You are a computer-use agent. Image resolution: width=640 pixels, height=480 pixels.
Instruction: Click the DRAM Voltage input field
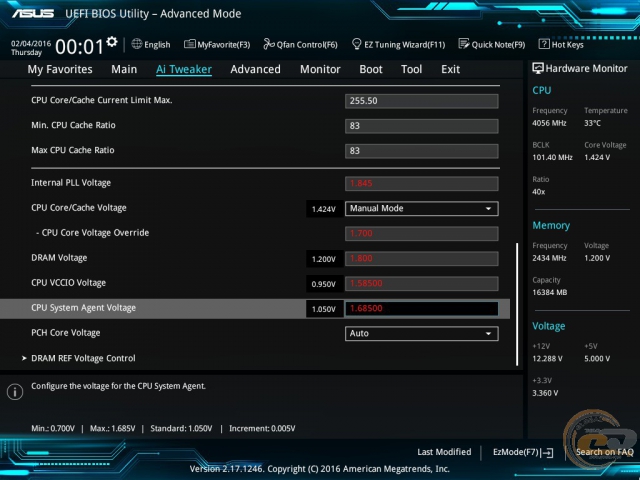422,258
